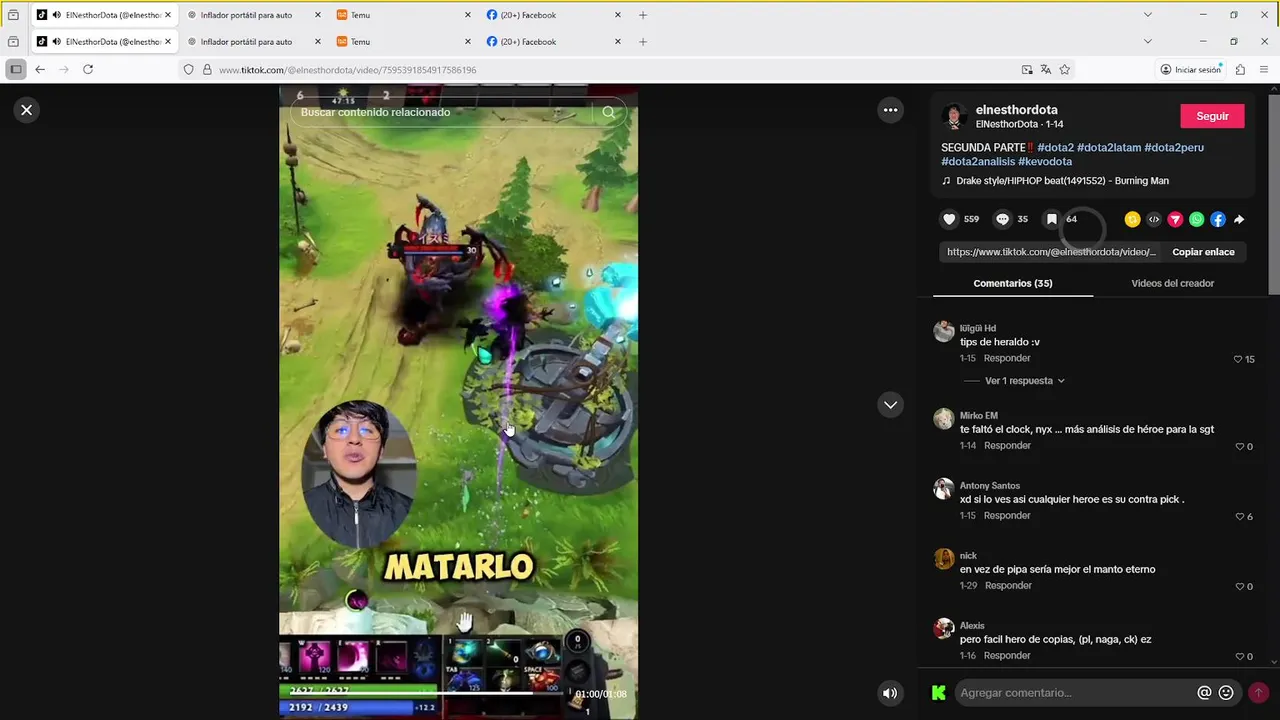Image resolution: width=1280 pixels, height=720 pixels.
Task: Open the #dota2peru hashtag
Action: click(x=1174, y=147)
